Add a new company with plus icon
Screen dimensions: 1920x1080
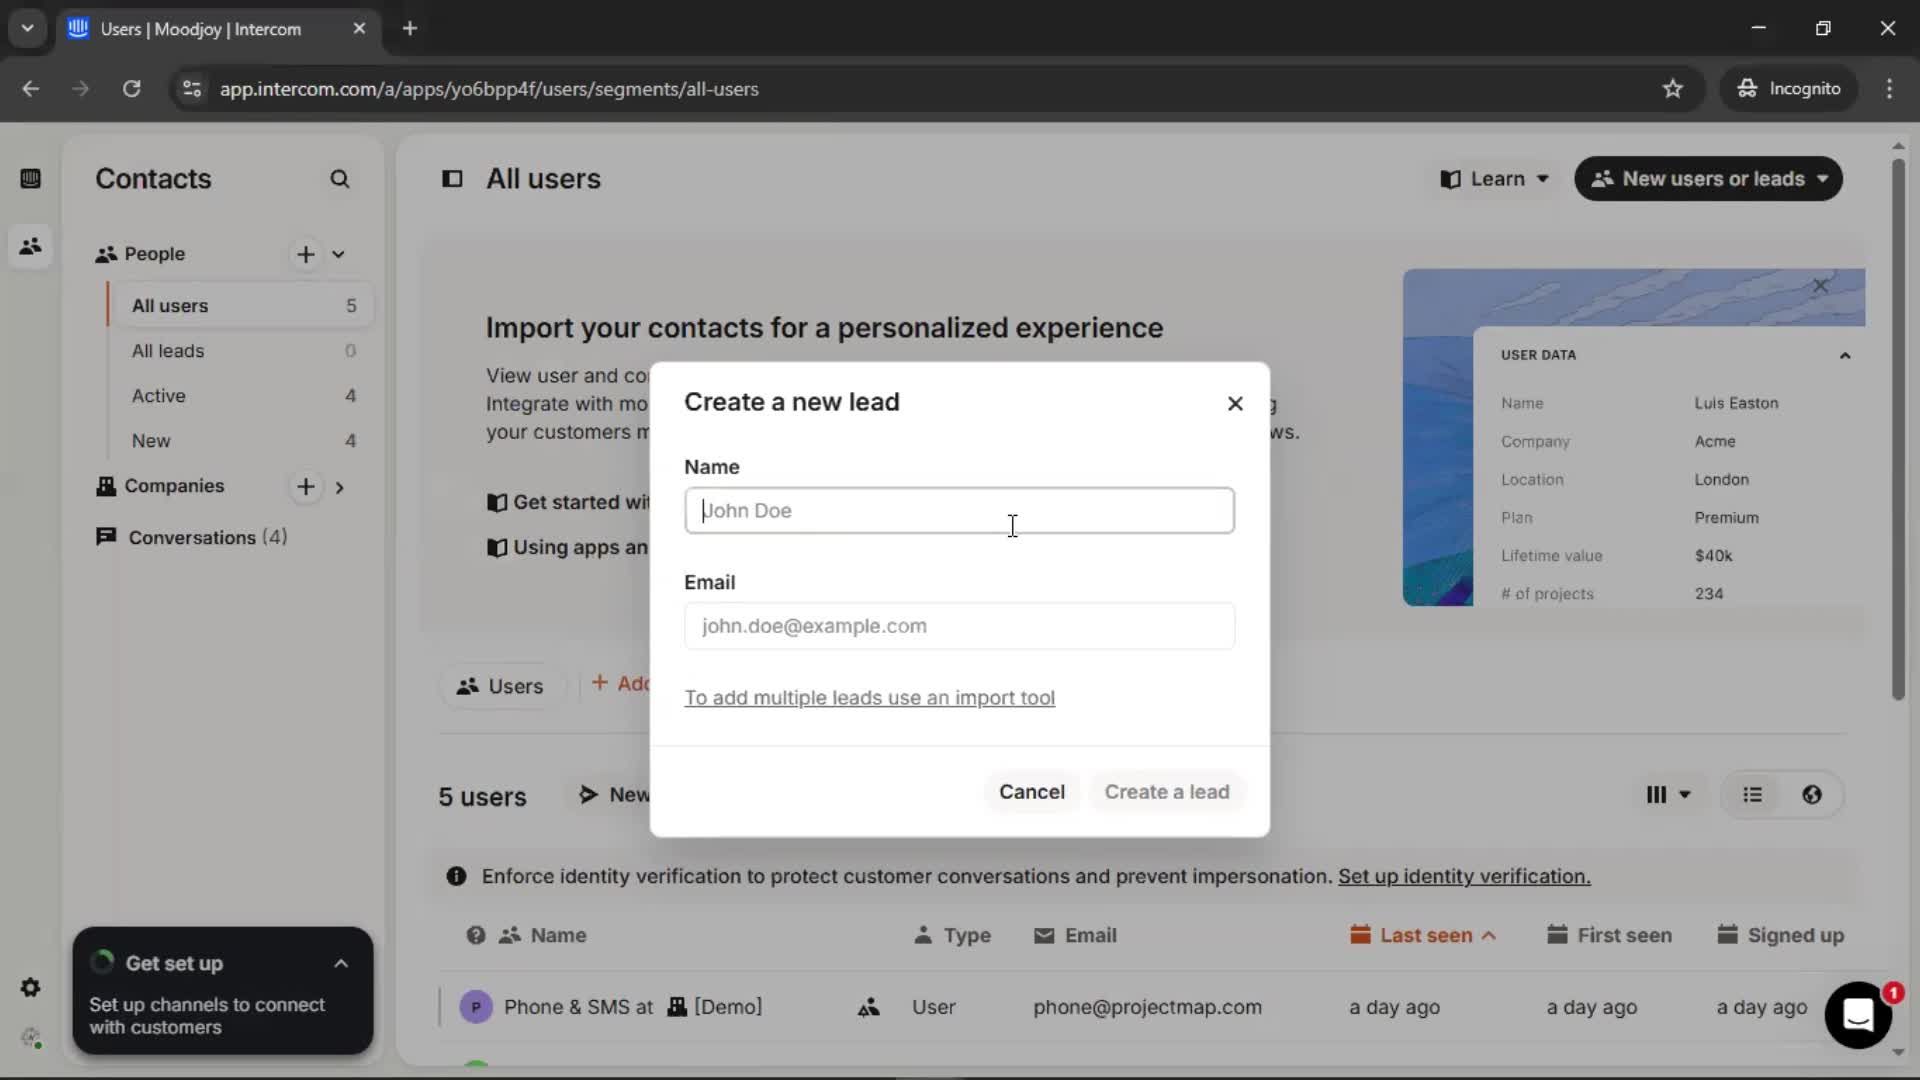click(x=306, y=487)
